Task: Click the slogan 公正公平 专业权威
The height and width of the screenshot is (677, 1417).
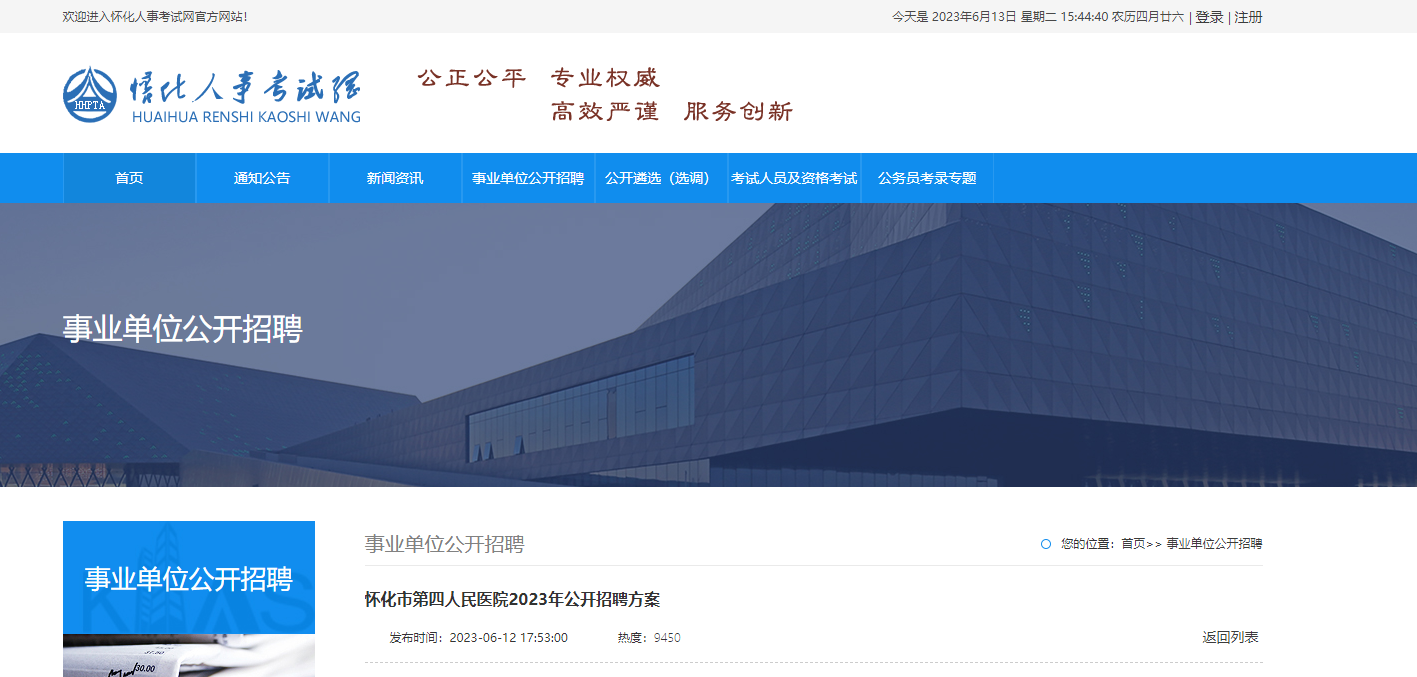Action: 539,78
